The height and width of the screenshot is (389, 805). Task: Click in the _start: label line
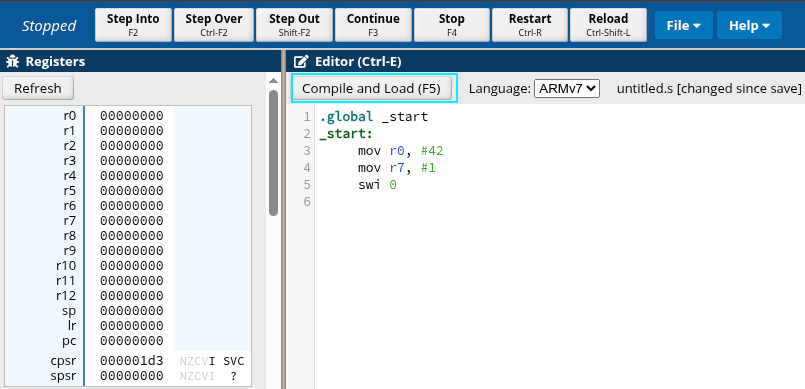346,134
